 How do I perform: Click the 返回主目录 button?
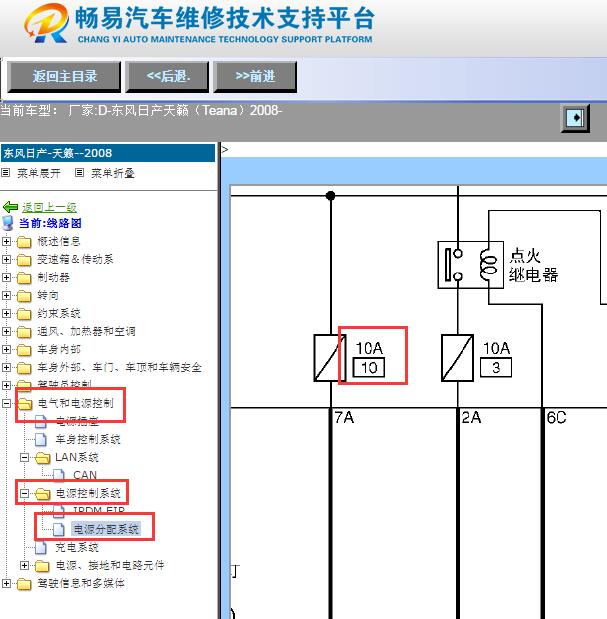click(64, 77)
